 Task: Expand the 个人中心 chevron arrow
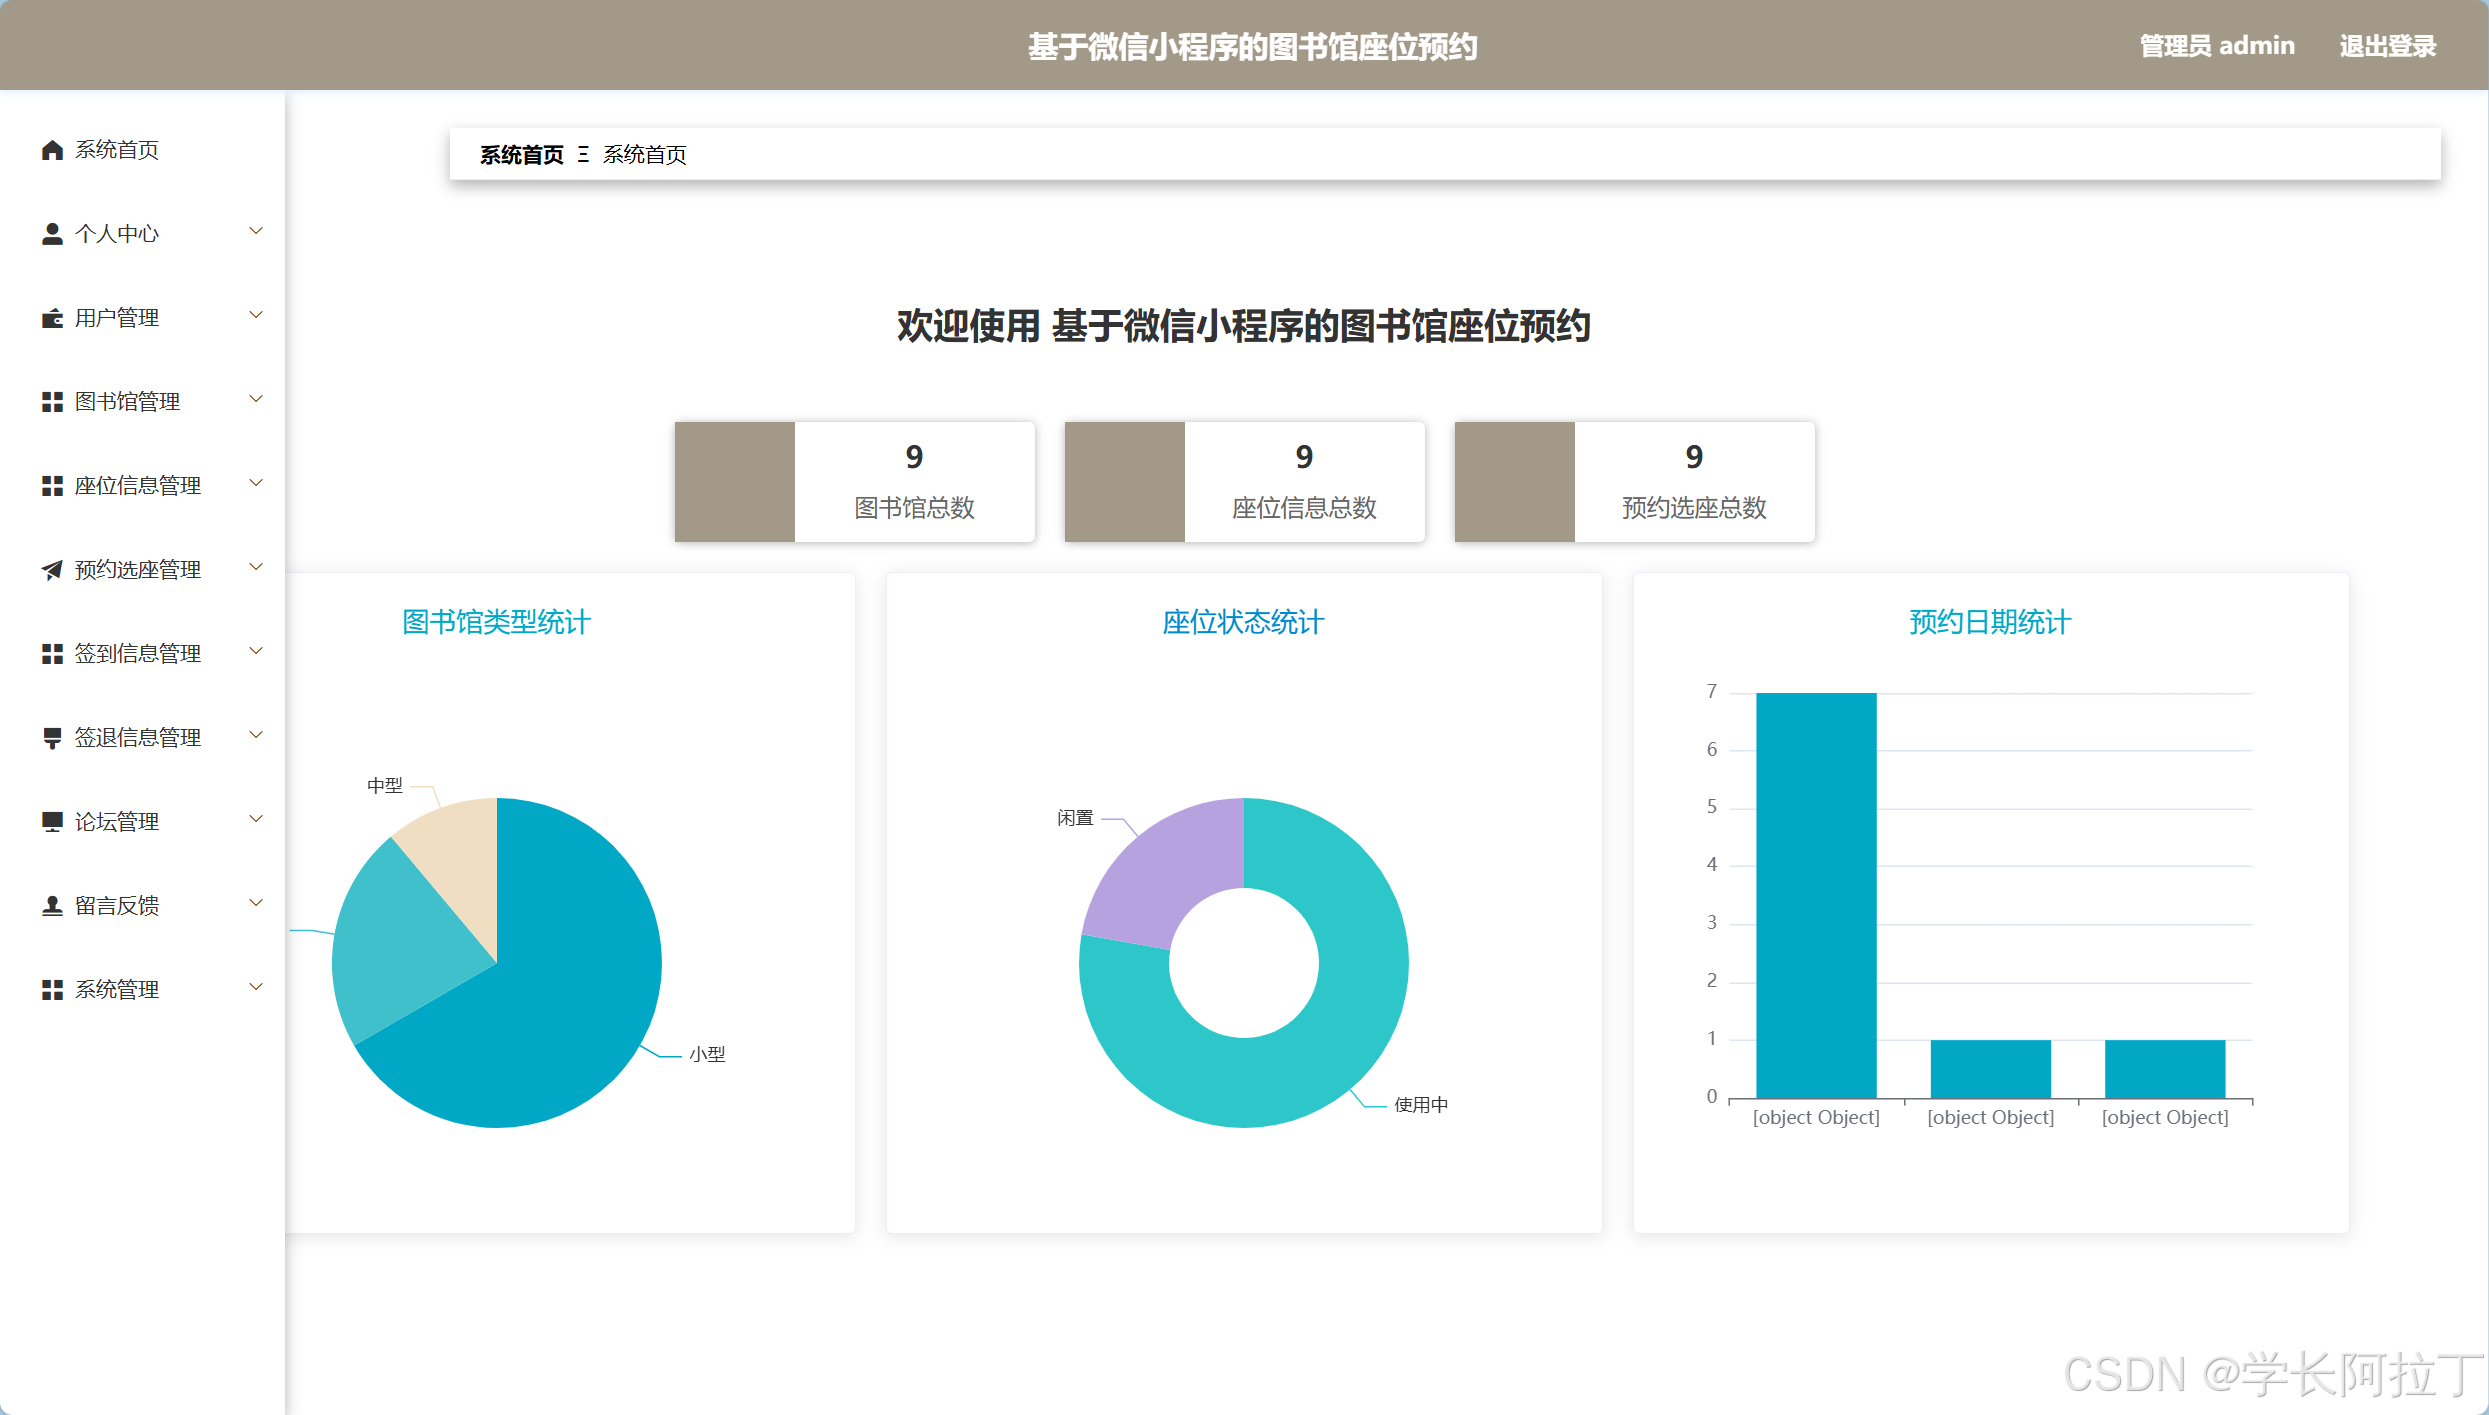pos(256,232)
